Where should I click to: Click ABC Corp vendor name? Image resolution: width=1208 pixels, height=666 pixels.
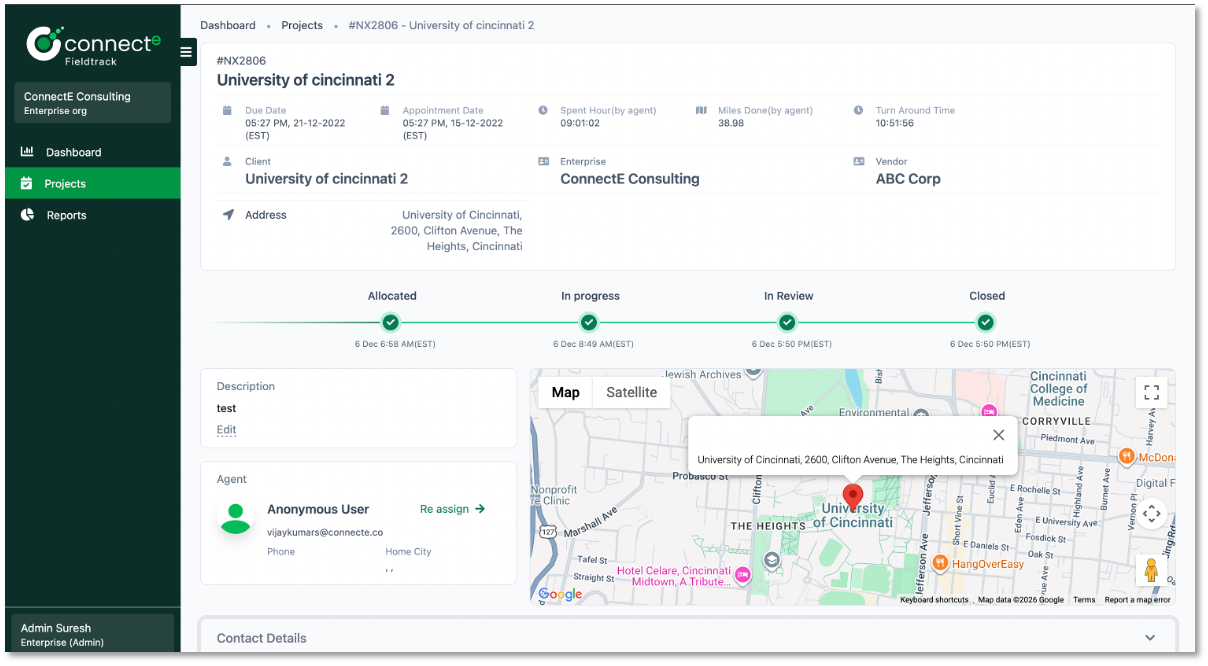[x=908, y=179]
